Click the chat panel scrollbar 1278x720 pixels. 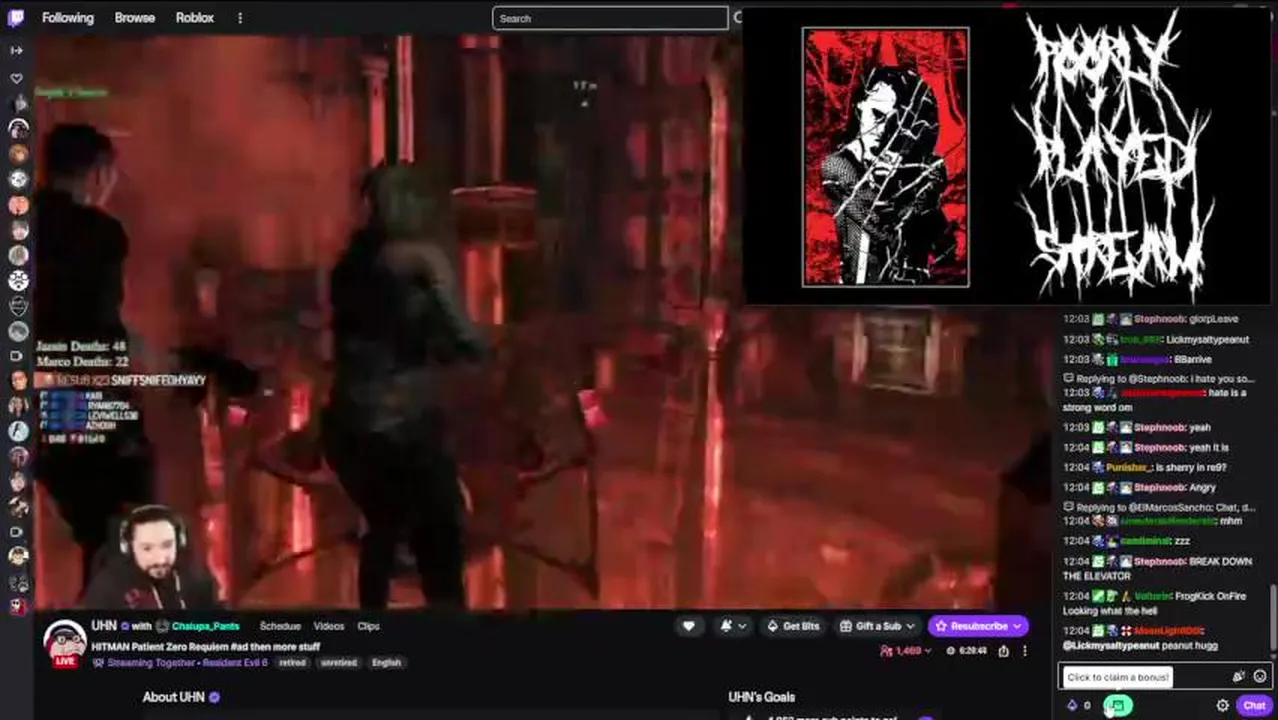[1273, 618]
